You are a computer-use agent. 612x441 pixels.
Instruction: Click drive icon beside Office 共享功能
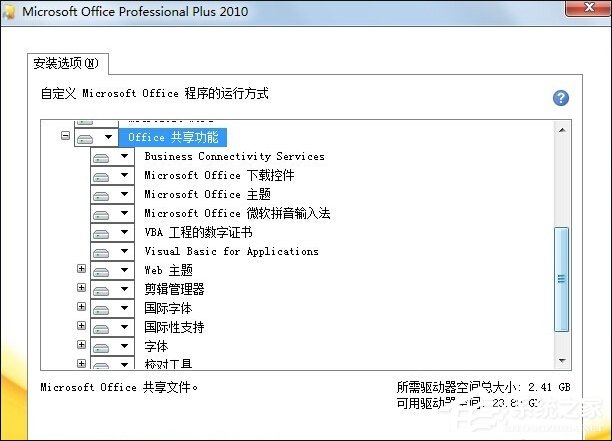tap(86, 137)
